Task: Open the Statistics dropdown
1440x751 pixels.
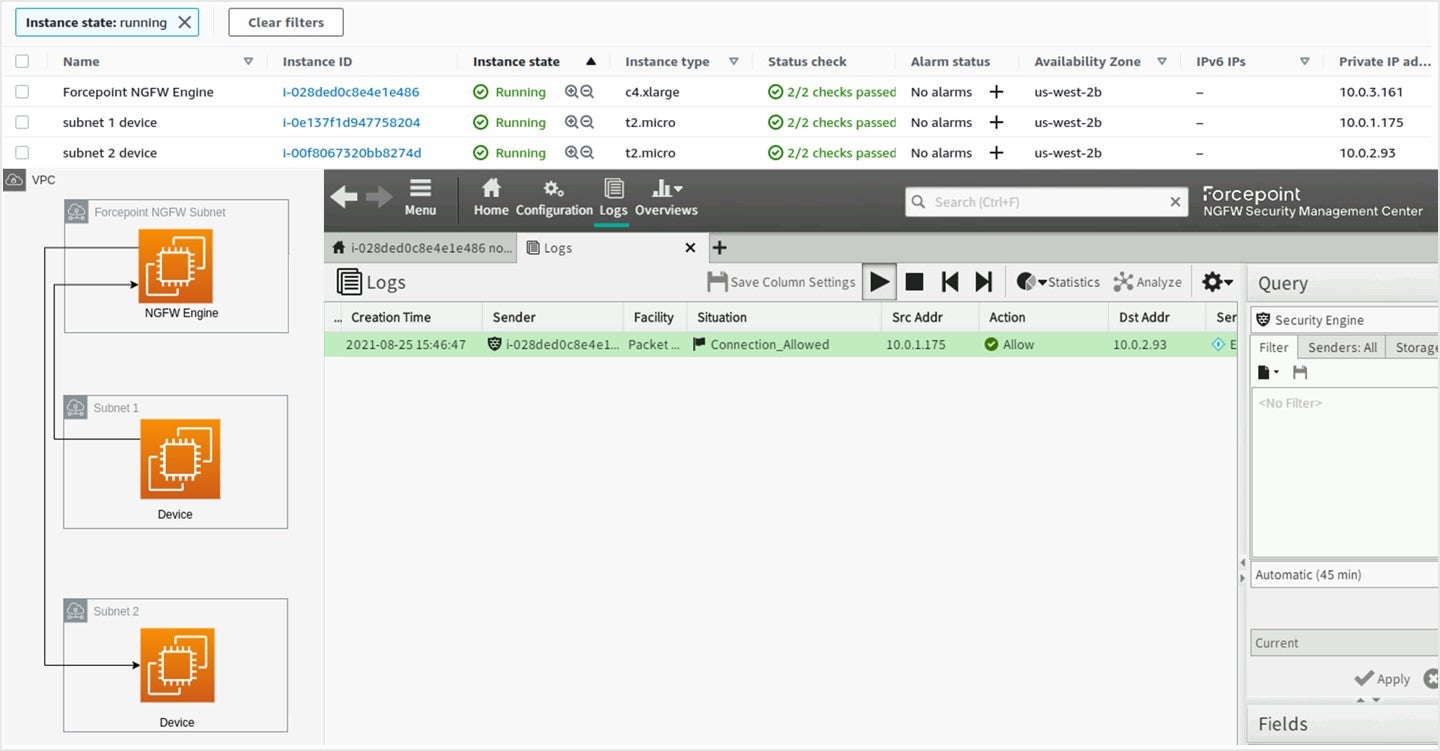Action: tap(1058, 282)
